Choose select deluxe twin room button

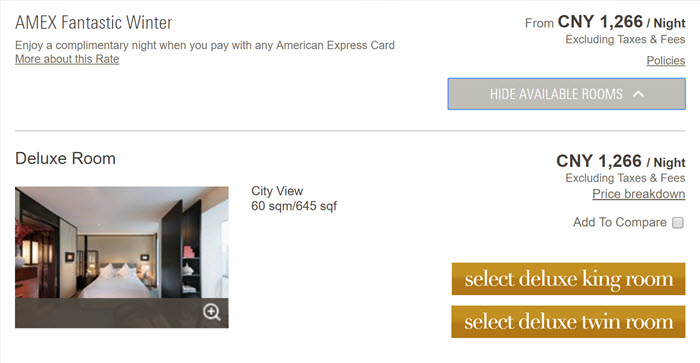pos(568,322)
